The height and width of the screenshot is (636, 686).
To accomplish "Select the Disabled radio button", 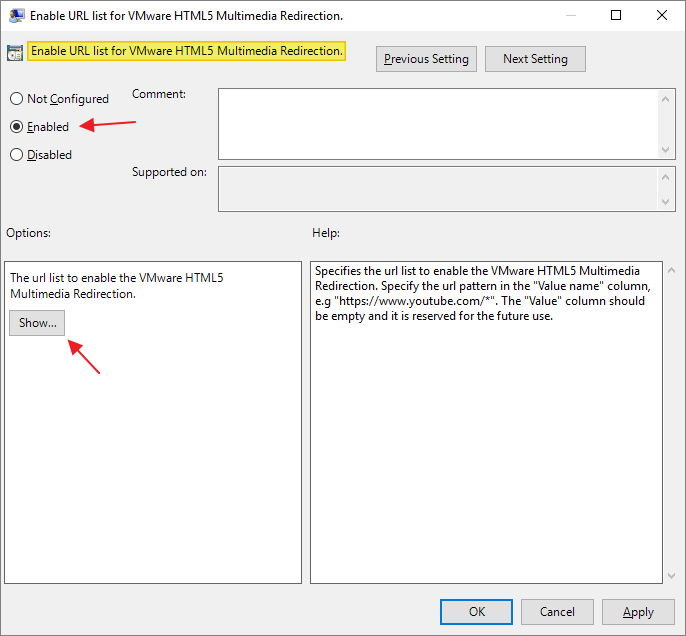I will tap(17, 155).
